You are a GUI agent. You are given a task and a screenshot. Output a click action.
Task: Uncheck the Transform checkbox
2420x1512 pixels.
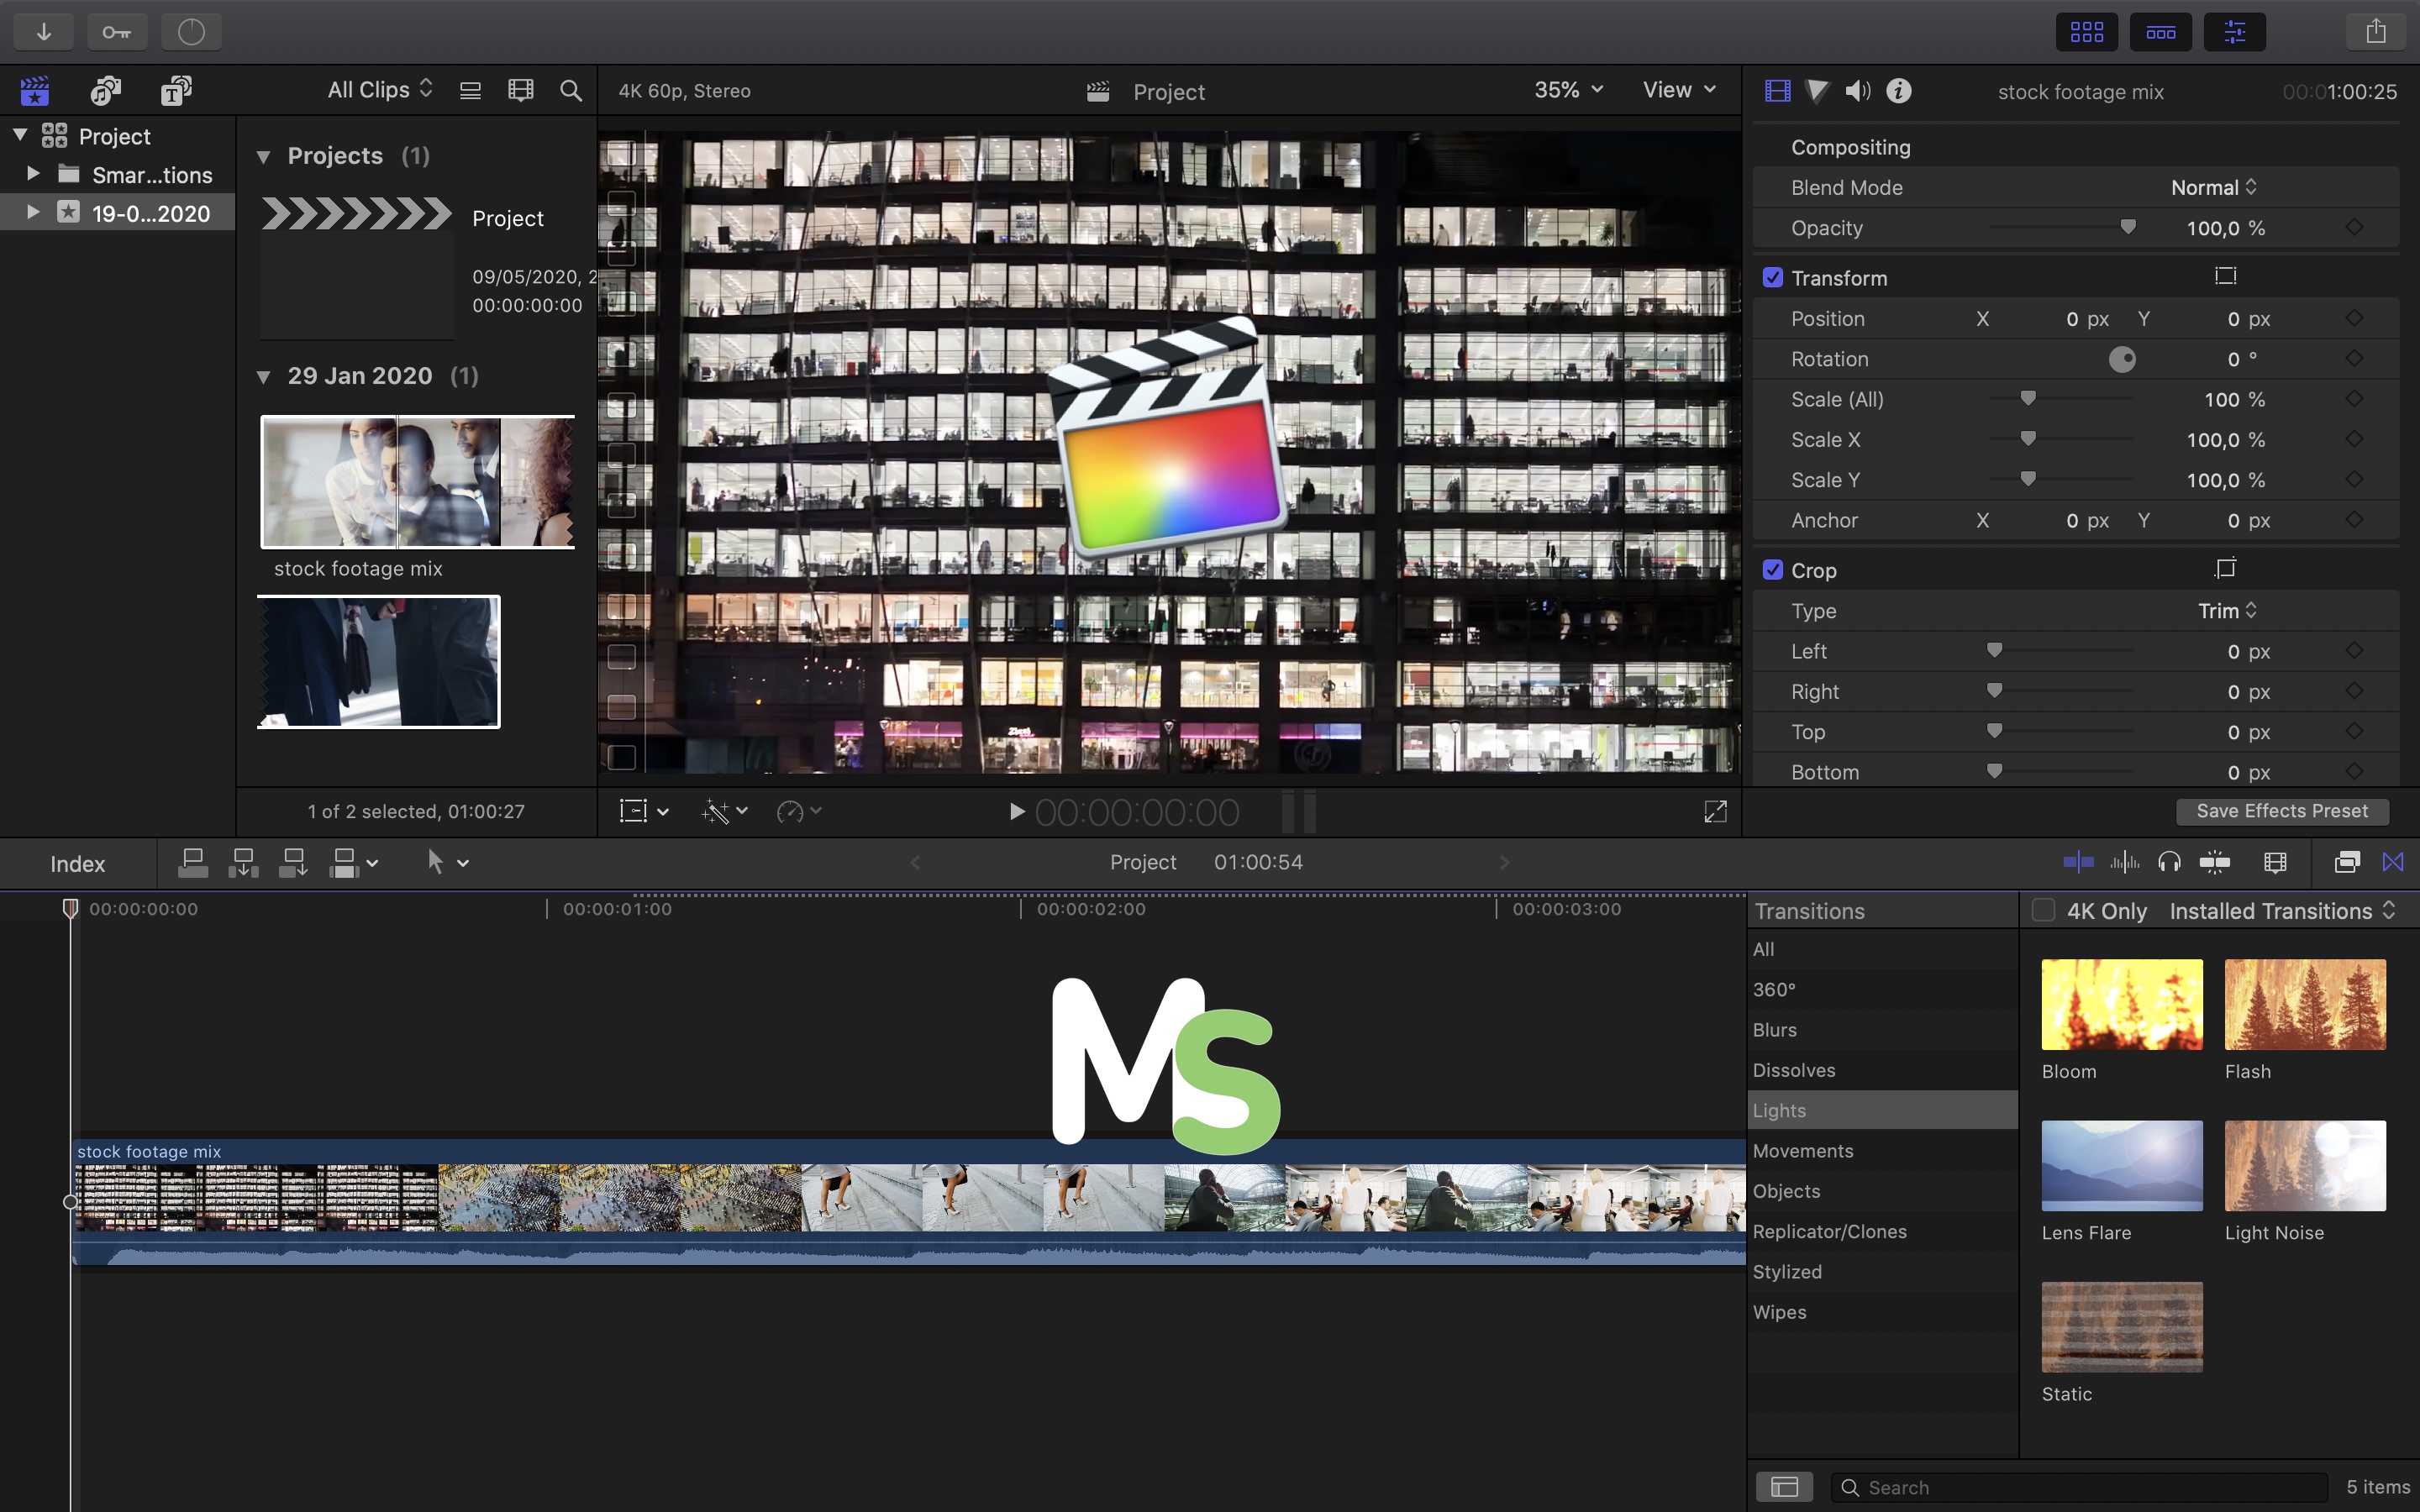click(1773, 277)
